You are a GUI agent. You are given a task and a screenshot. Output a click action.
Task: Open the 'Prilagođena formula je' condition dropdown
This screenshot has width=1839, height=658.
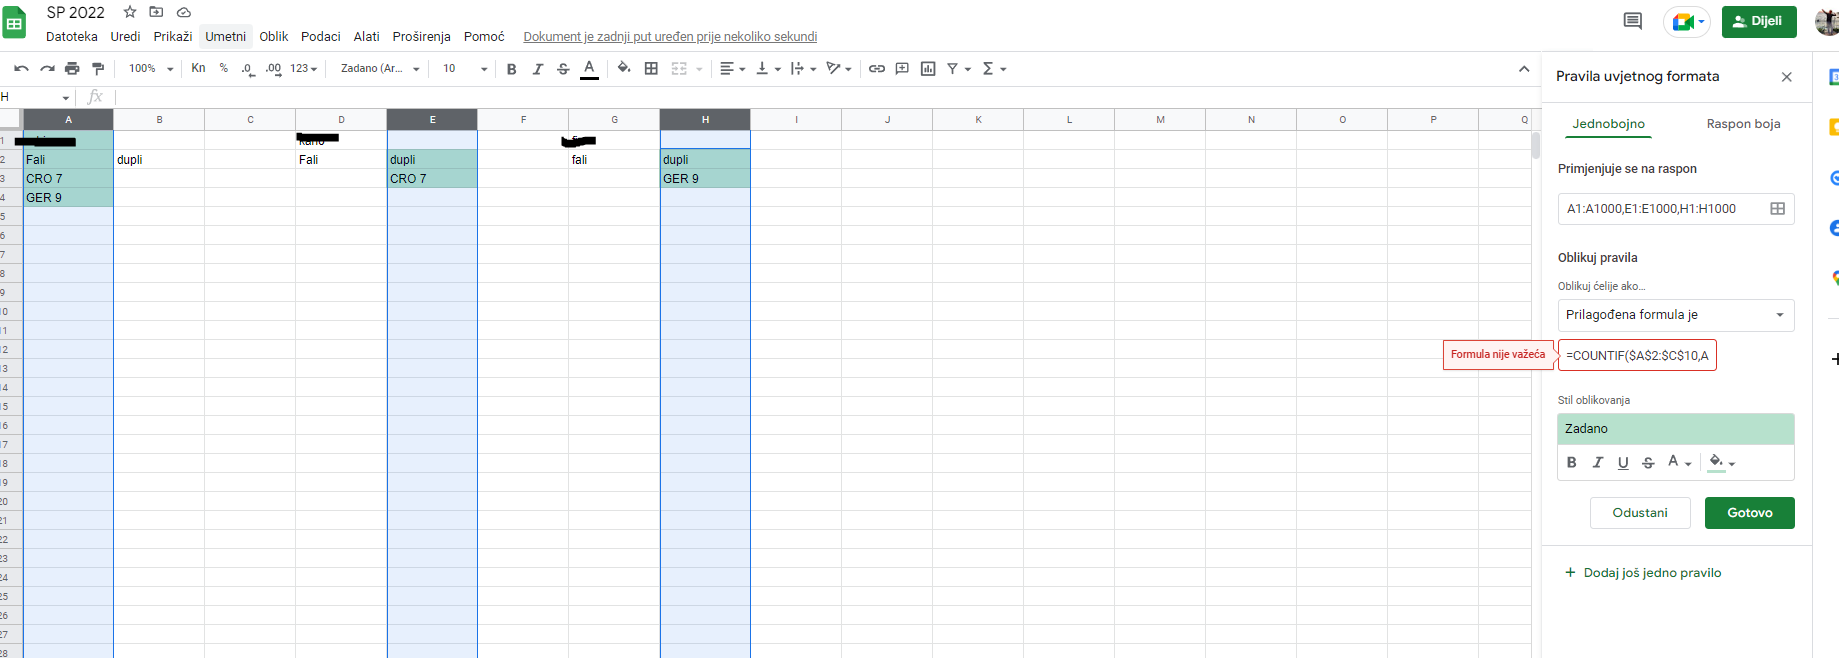[1675, 315]
